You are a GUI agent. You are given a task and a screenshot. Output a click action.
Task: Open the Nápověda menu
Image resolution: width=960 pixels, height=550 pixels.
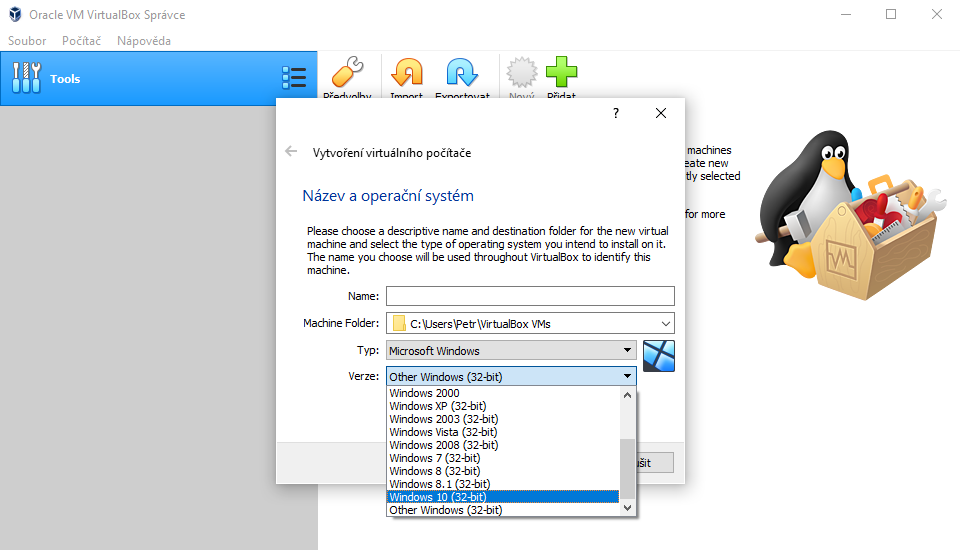click(x=144, y=41)
